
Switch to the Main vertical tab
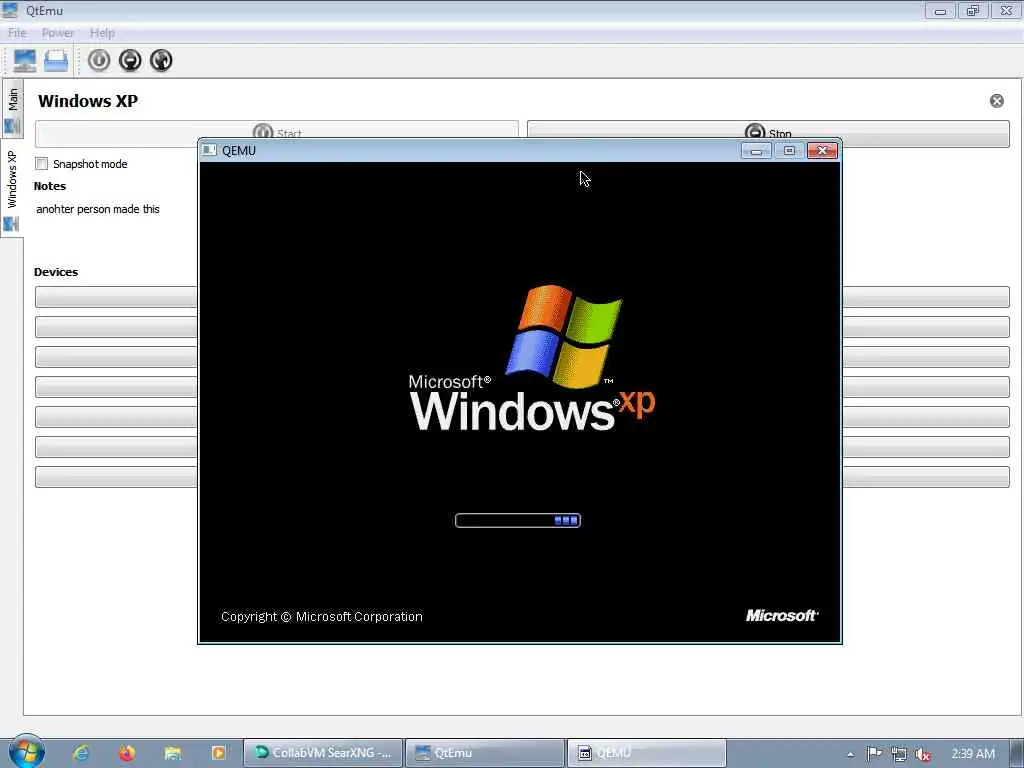[x=12, y=109]
